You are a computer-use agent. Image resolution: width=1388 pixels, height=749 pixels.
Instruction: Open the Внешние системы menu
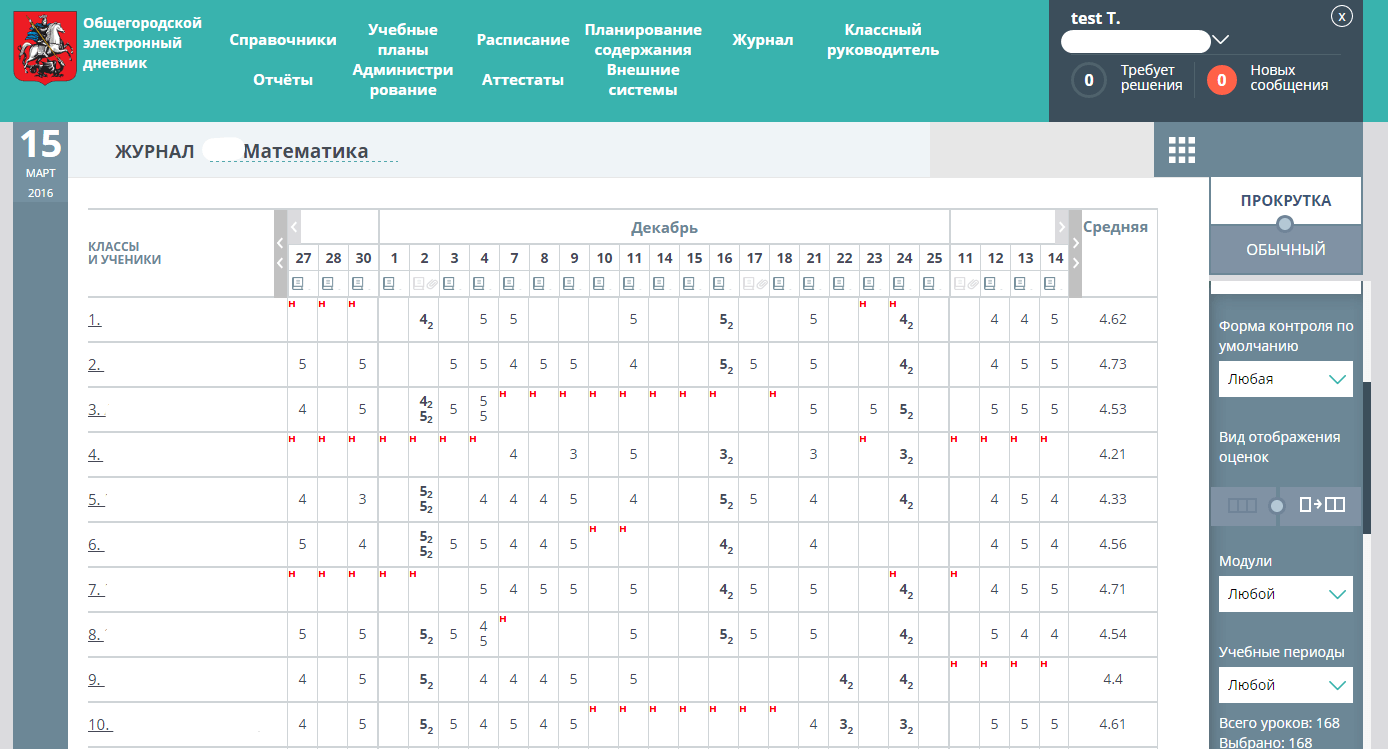tap(643, 80)
